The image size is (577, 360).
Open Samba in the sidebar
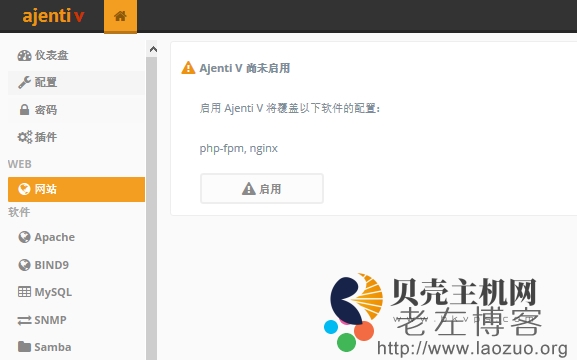point(76,347)
